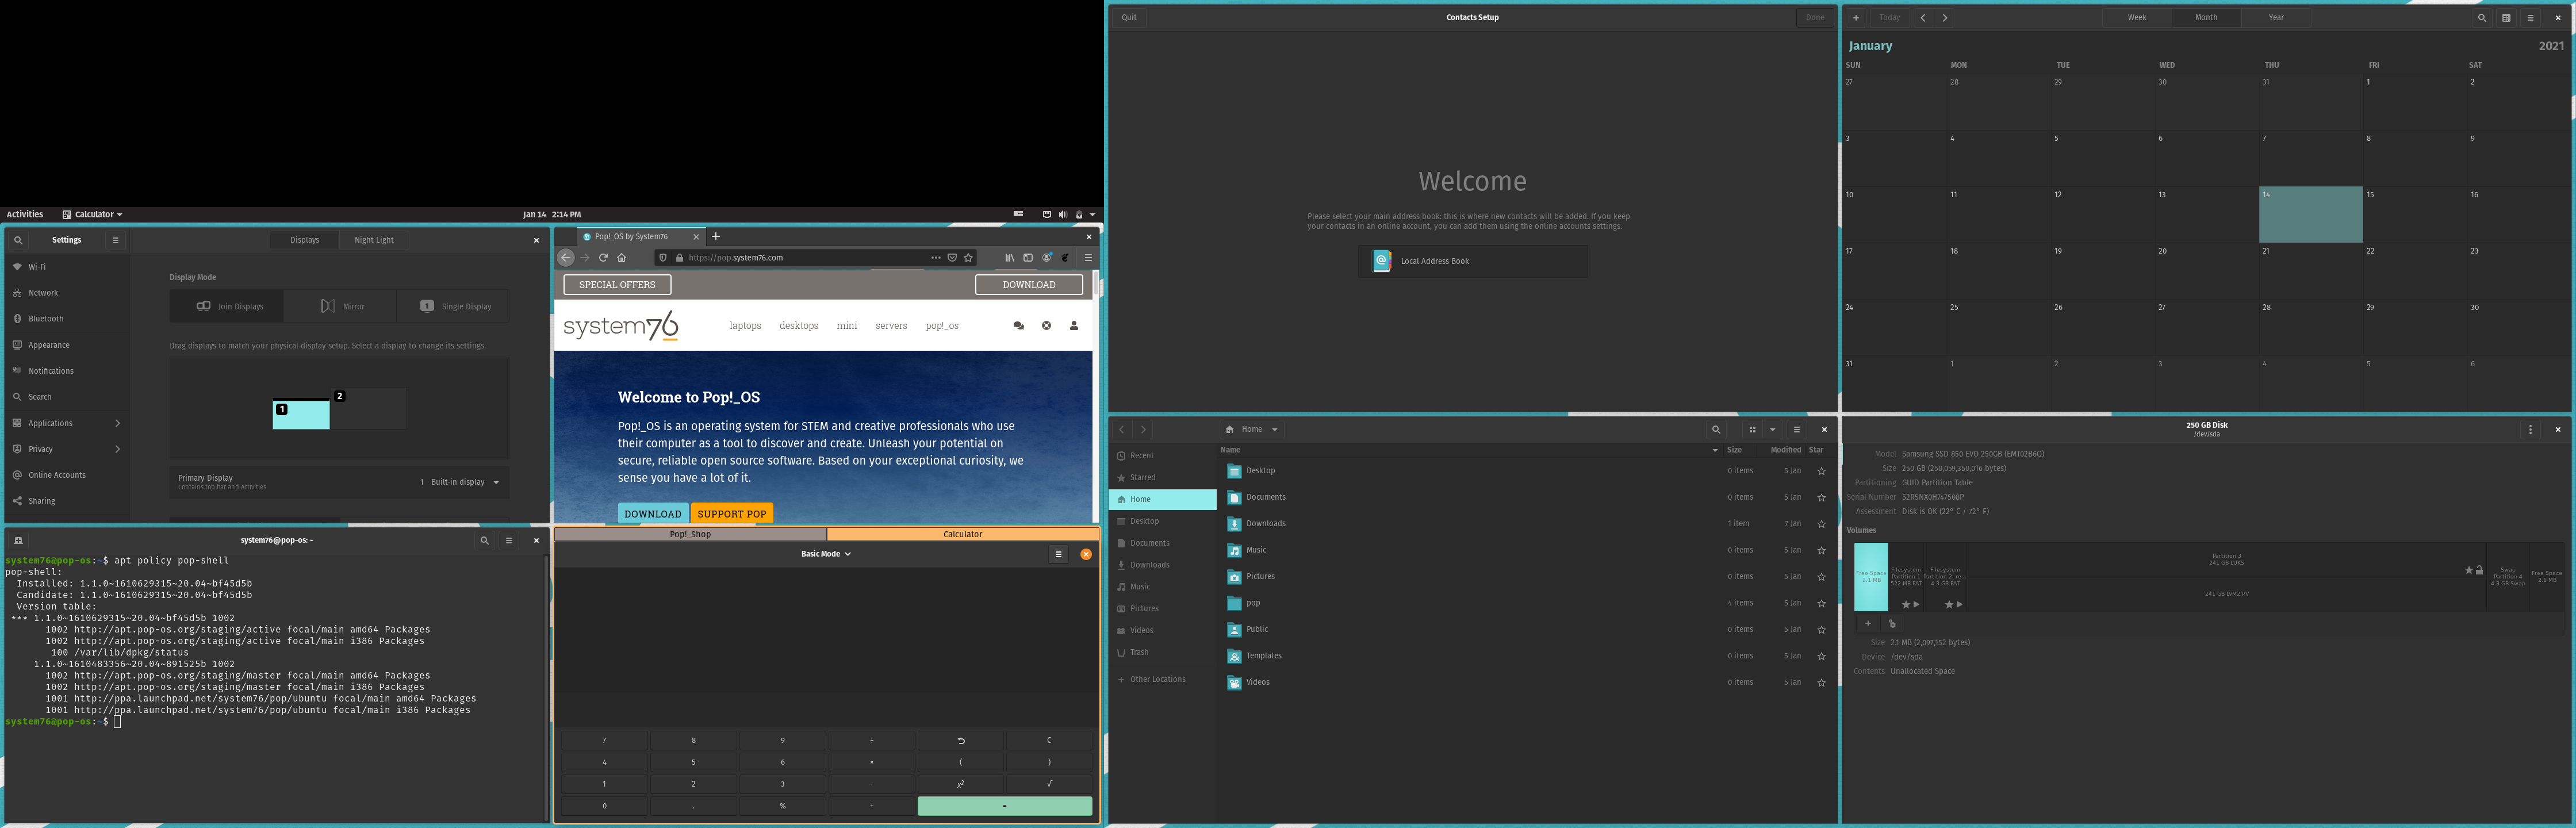This screenshot has width=2576, height=828.
Task: Select Mirror display mode
Action: coord(341,306)
